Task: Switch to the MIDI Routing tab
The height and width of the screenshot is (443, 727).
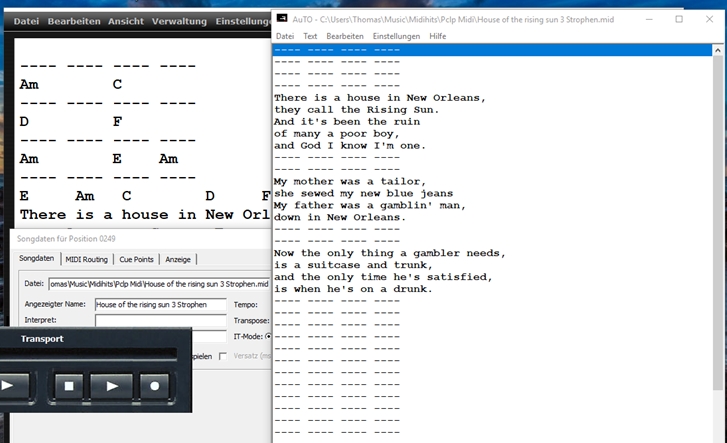Action: (x=86, y=259)
